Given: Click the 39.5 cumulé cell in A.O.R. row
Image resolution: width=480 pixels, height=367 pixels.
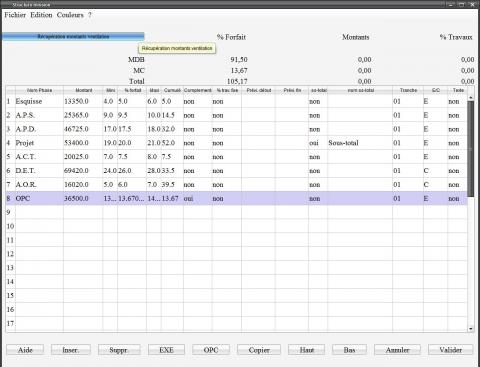Looking at the screenshot, I should pos(172,185).
